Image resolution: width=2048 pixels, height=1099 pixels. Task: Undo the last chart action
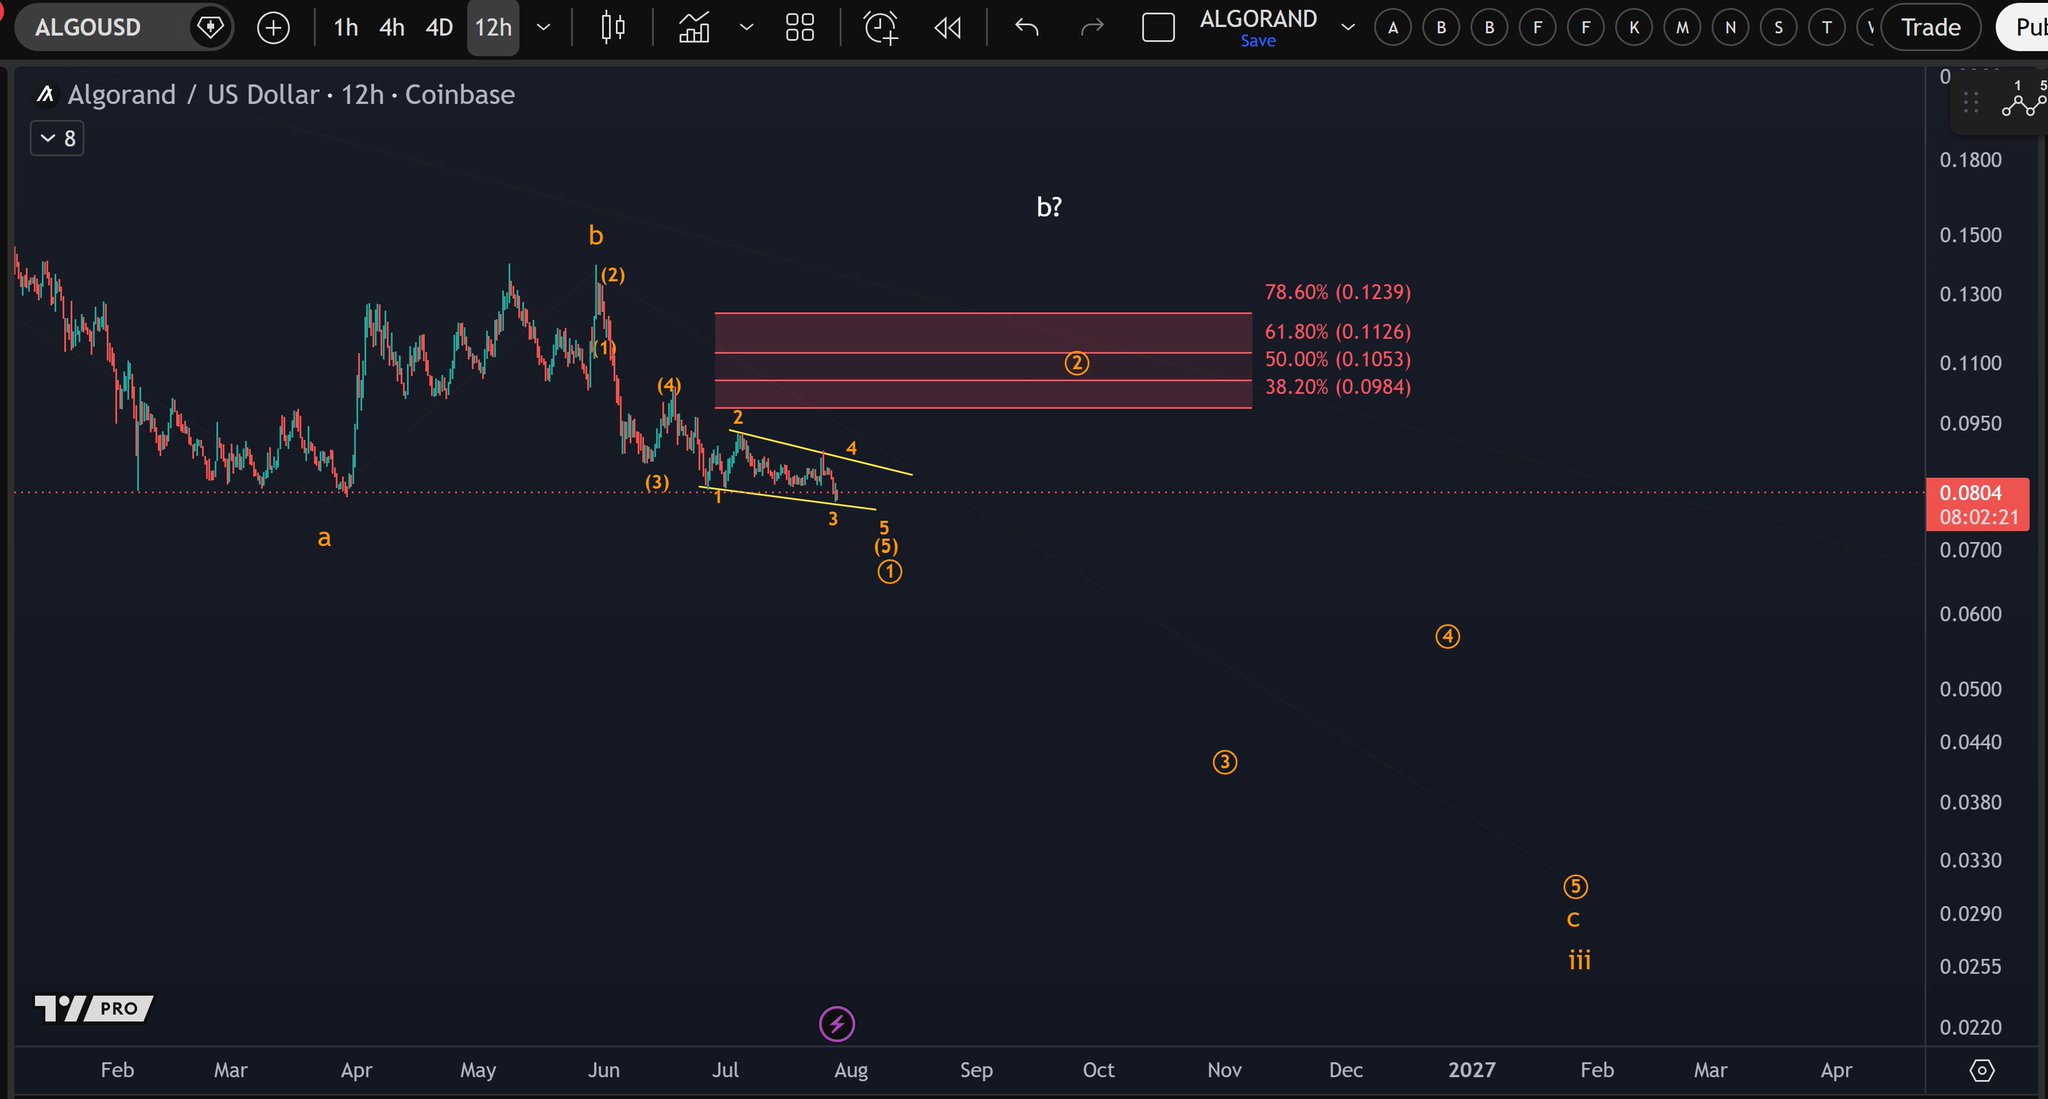click(x=1027, y=27)
